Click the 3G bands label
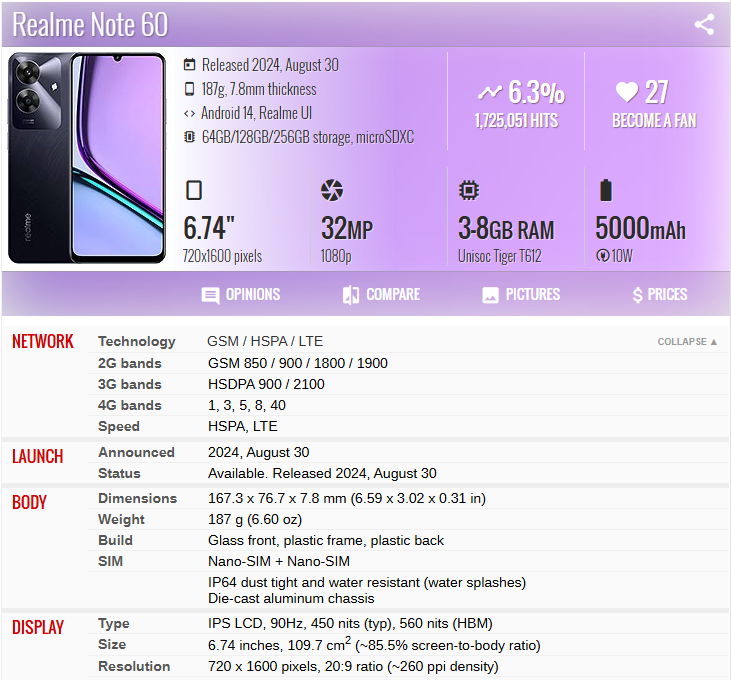731x680 pixels. 130,384
